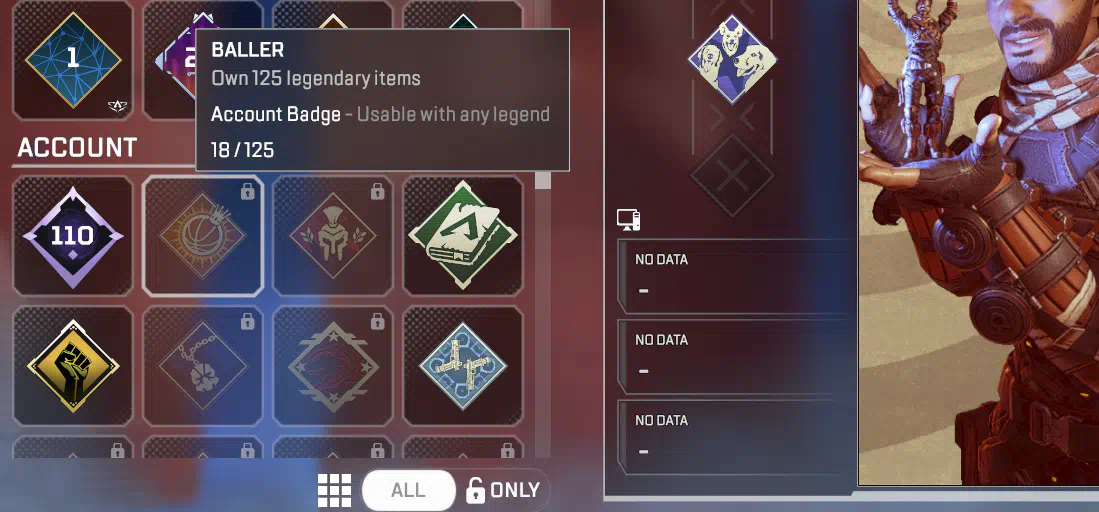Select the gold raised fist badge
The width and height of the screenshot is (1099, 512).
click(73, 365)
